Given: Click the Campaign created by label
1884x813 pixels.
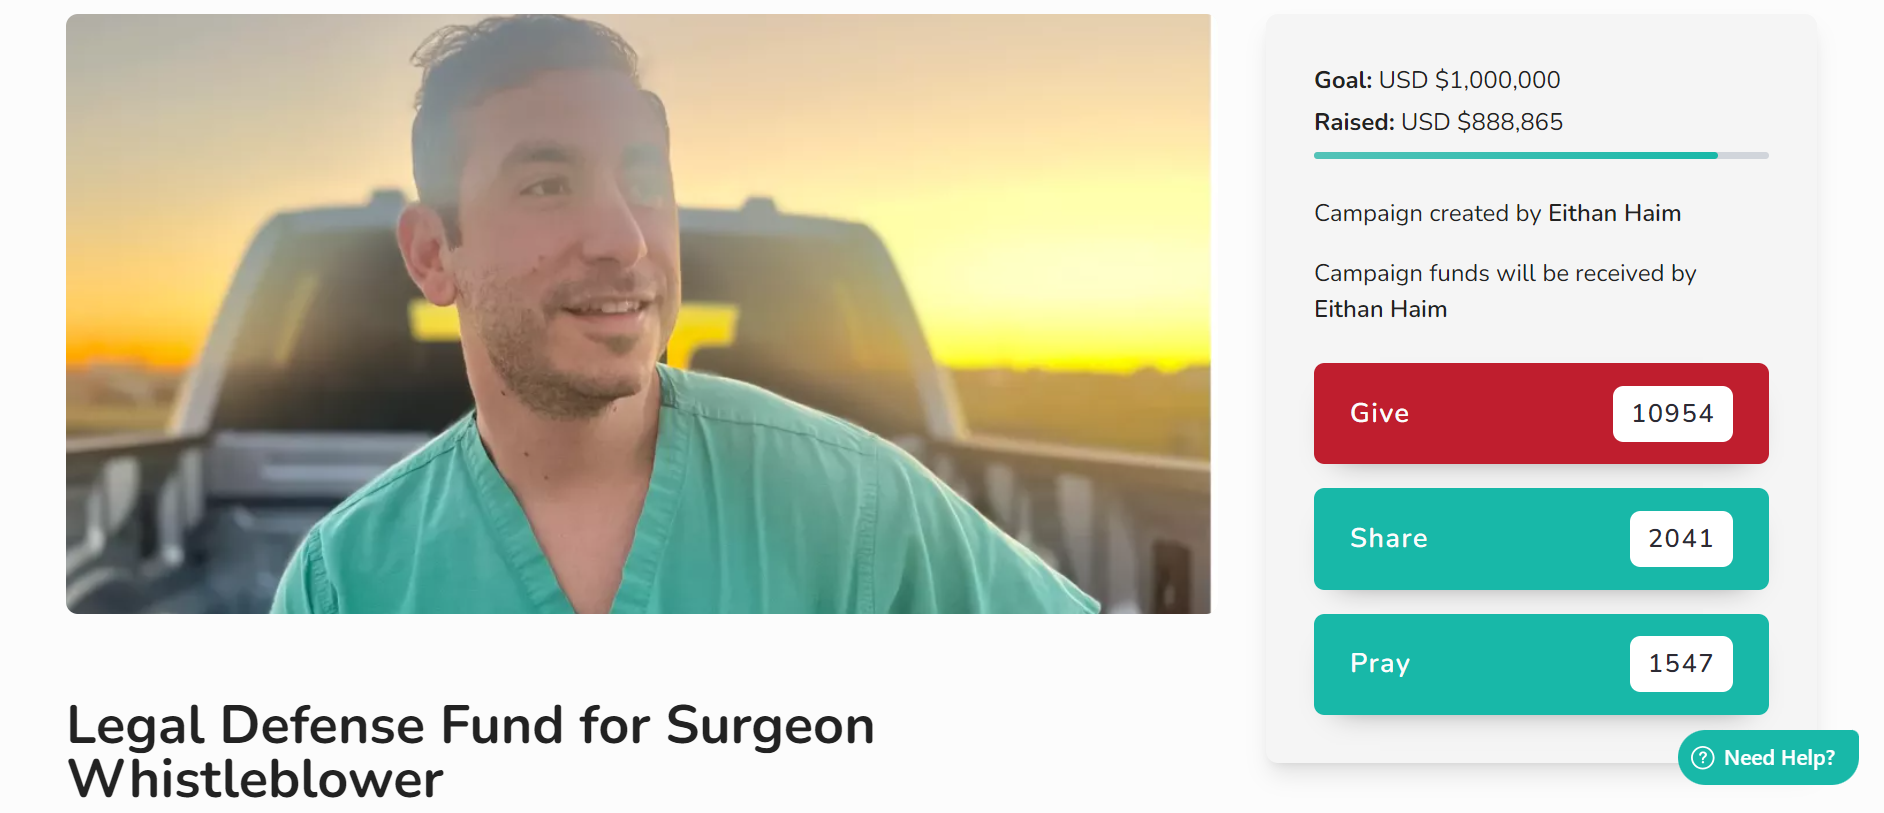Looking at the screenshot, I should click(x=1428, y=213).
